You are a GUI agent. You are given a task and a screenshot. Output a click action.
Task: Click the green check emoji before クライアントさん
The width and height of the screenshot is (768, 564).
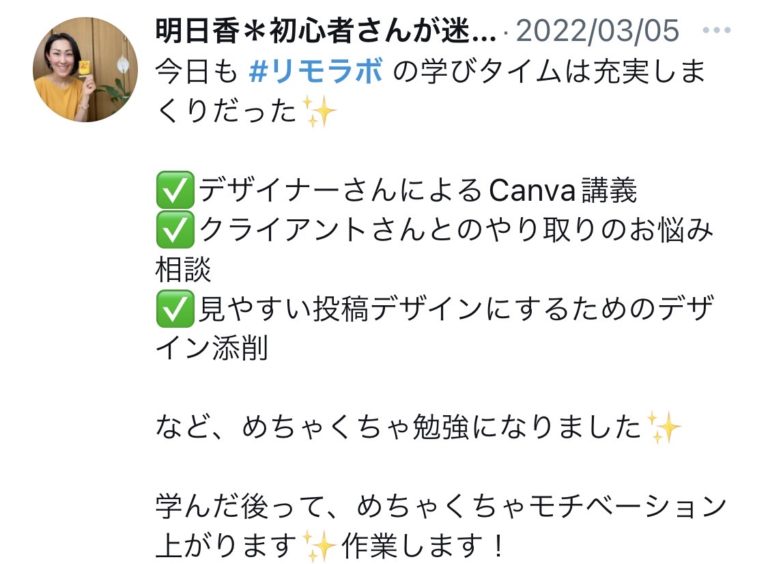[174, 229]
